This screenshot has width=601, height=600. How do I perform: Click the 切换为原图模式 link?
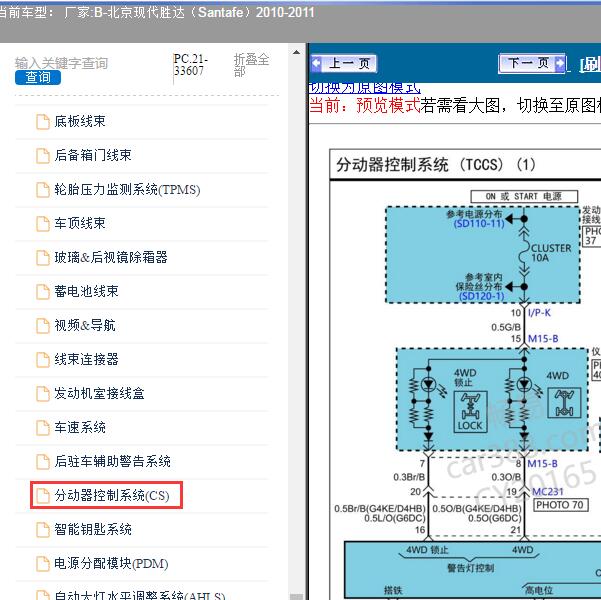point(365,88)
